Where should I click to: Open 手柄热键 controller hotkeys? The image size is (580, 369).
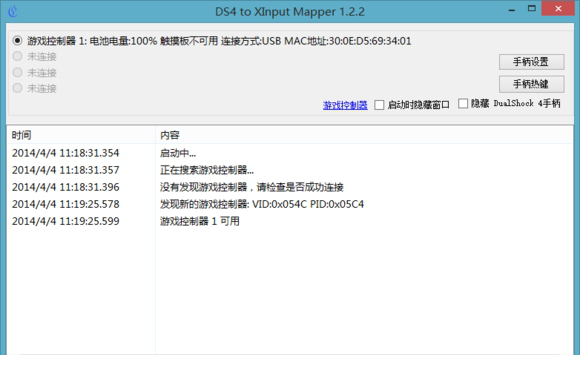(531, 84)
